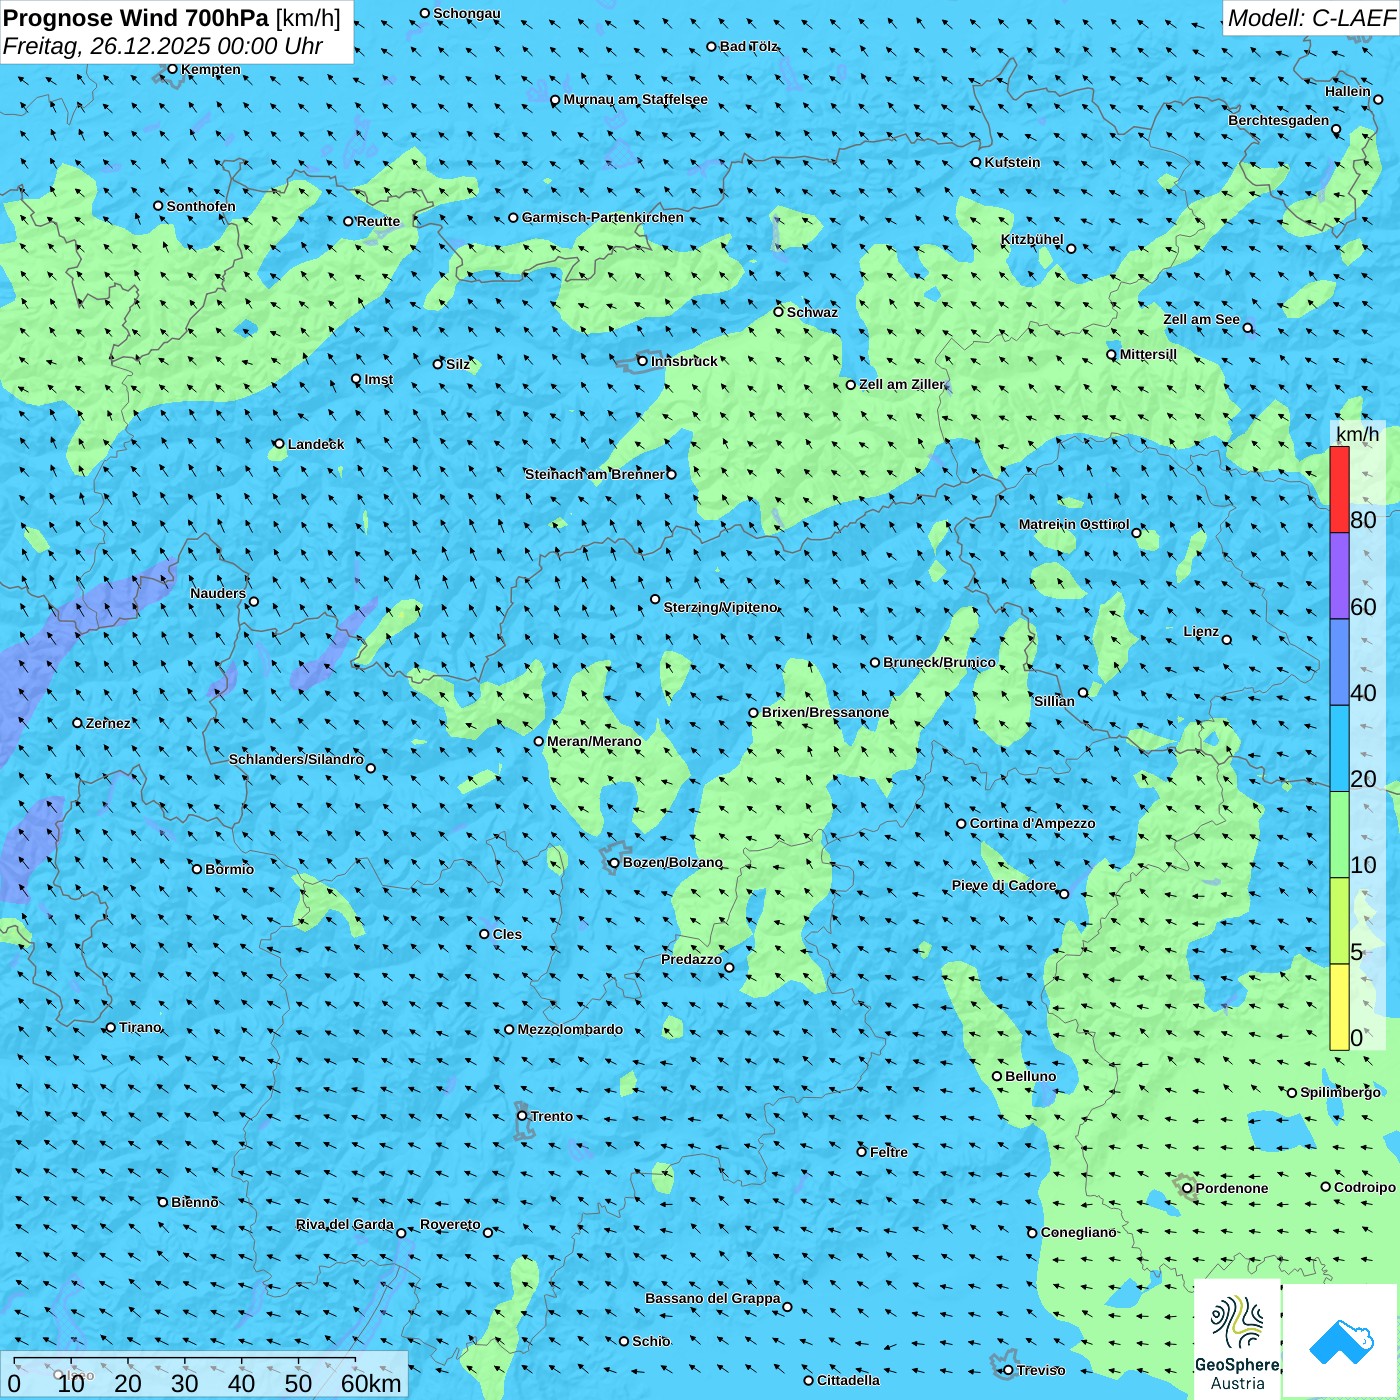Image resolution: width=1400 pixels, height=1400 pixels.
Task: Click the Treviso city marker
Action: click(1008, 1370)
